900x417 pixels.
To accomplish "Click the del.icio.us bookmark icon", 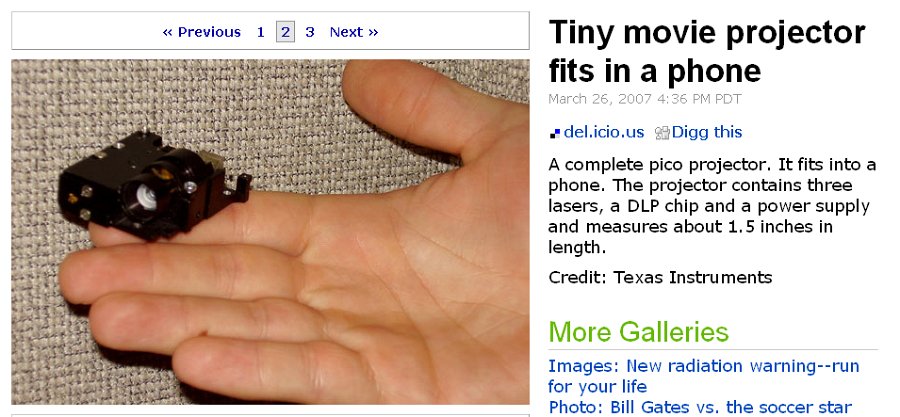I will (x=554, y=133).
